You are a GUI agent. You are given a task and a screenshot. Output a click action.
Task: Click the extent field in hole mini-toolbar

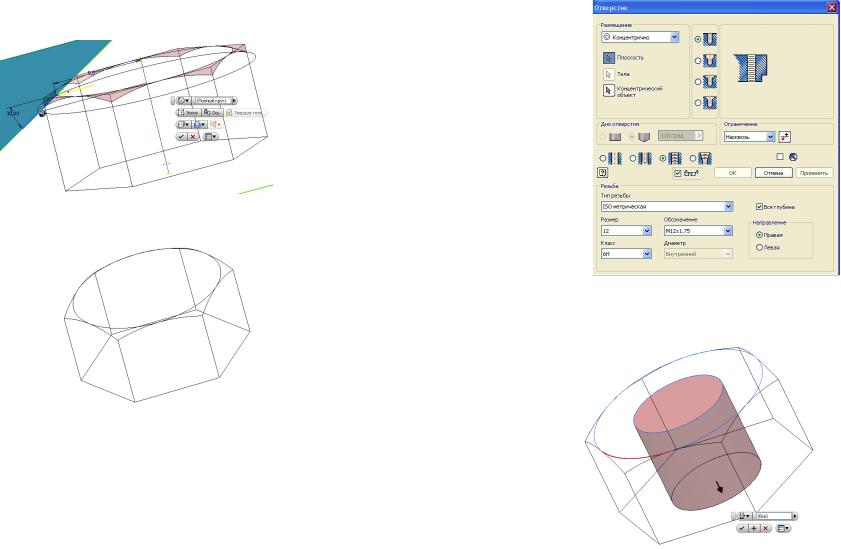tap(773, 516)
